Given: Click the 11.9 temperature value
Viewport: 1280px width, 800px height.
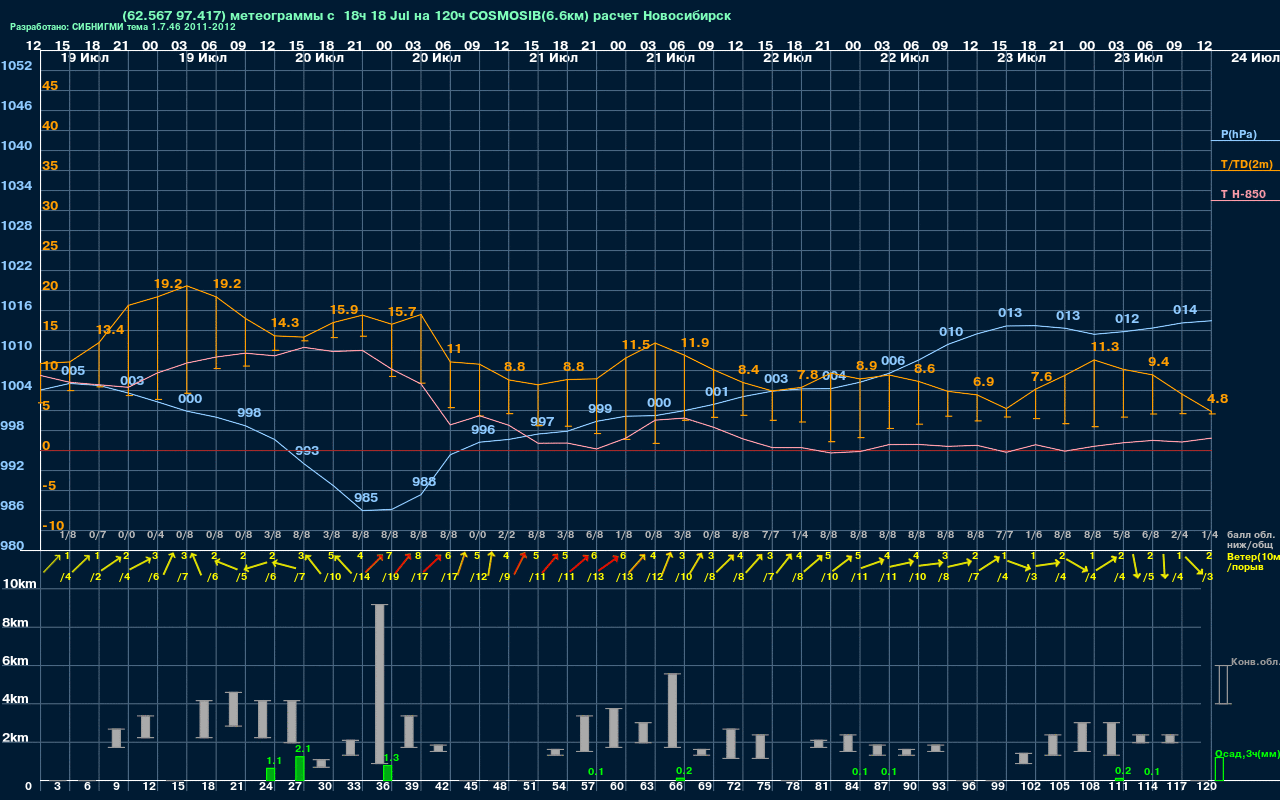Looking at the screenshot, I should [x=695, y=343].
